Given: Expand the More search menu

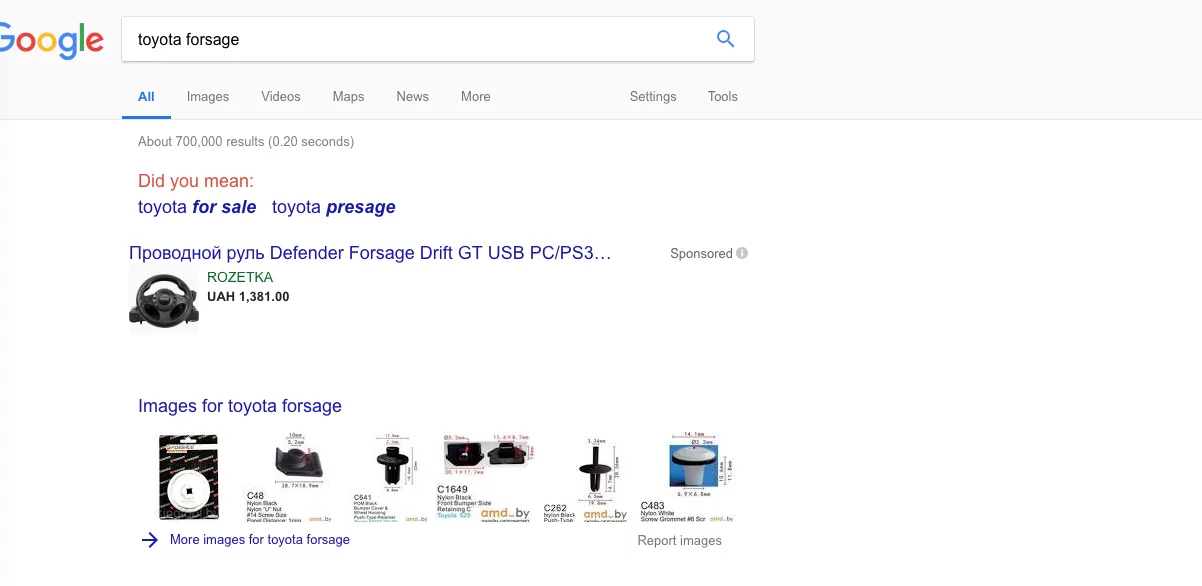Looking at the screenshot, I should (476, 97).
